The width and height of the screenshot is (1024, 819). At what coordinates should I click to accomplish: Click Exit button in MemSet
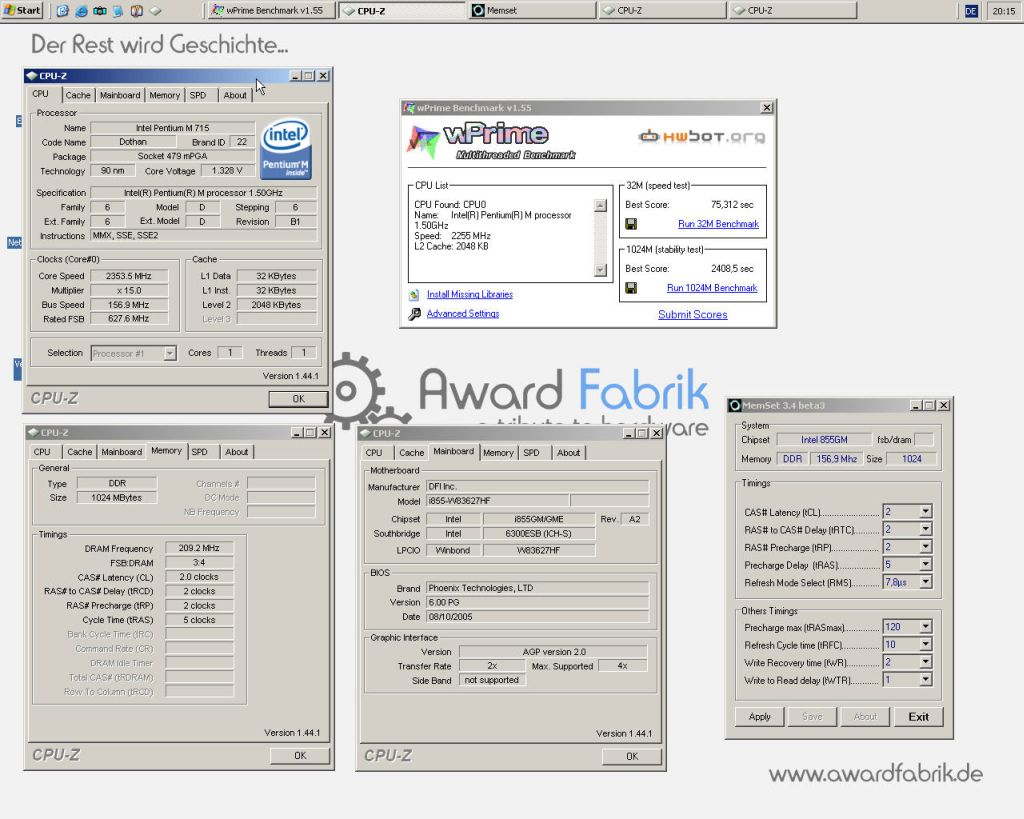918,716
